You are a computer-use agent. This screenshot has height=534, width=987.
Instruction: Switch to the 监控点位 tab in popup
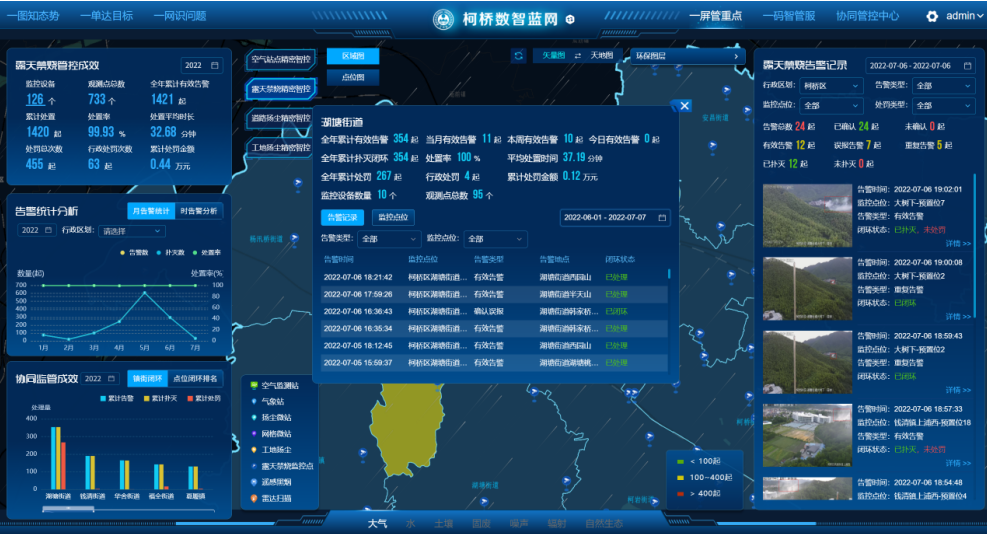393,217
